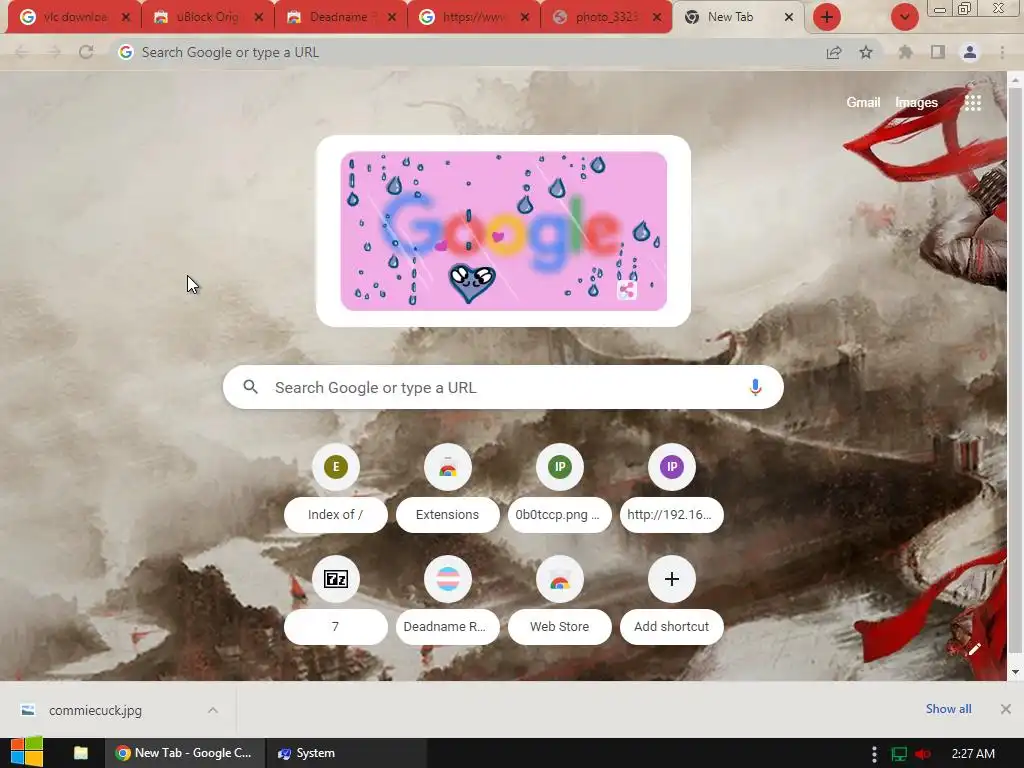Open the Gmail link
The width and height of the screenshot is (1024, 768).
pyautogui.click(x=863, y=103)
